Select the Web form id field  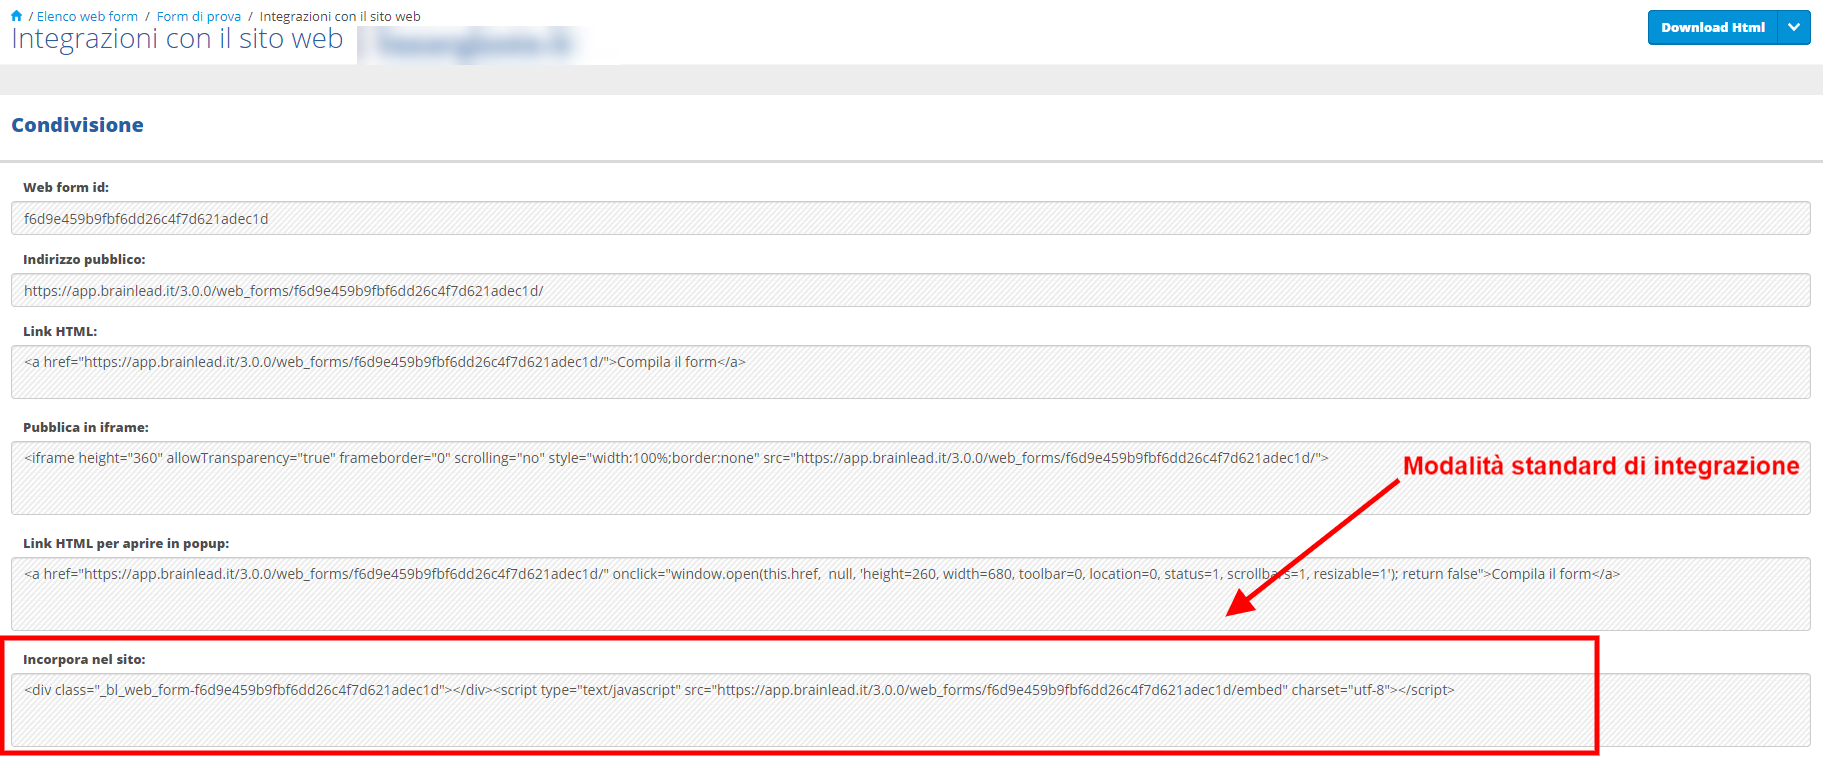coord(910,218)
